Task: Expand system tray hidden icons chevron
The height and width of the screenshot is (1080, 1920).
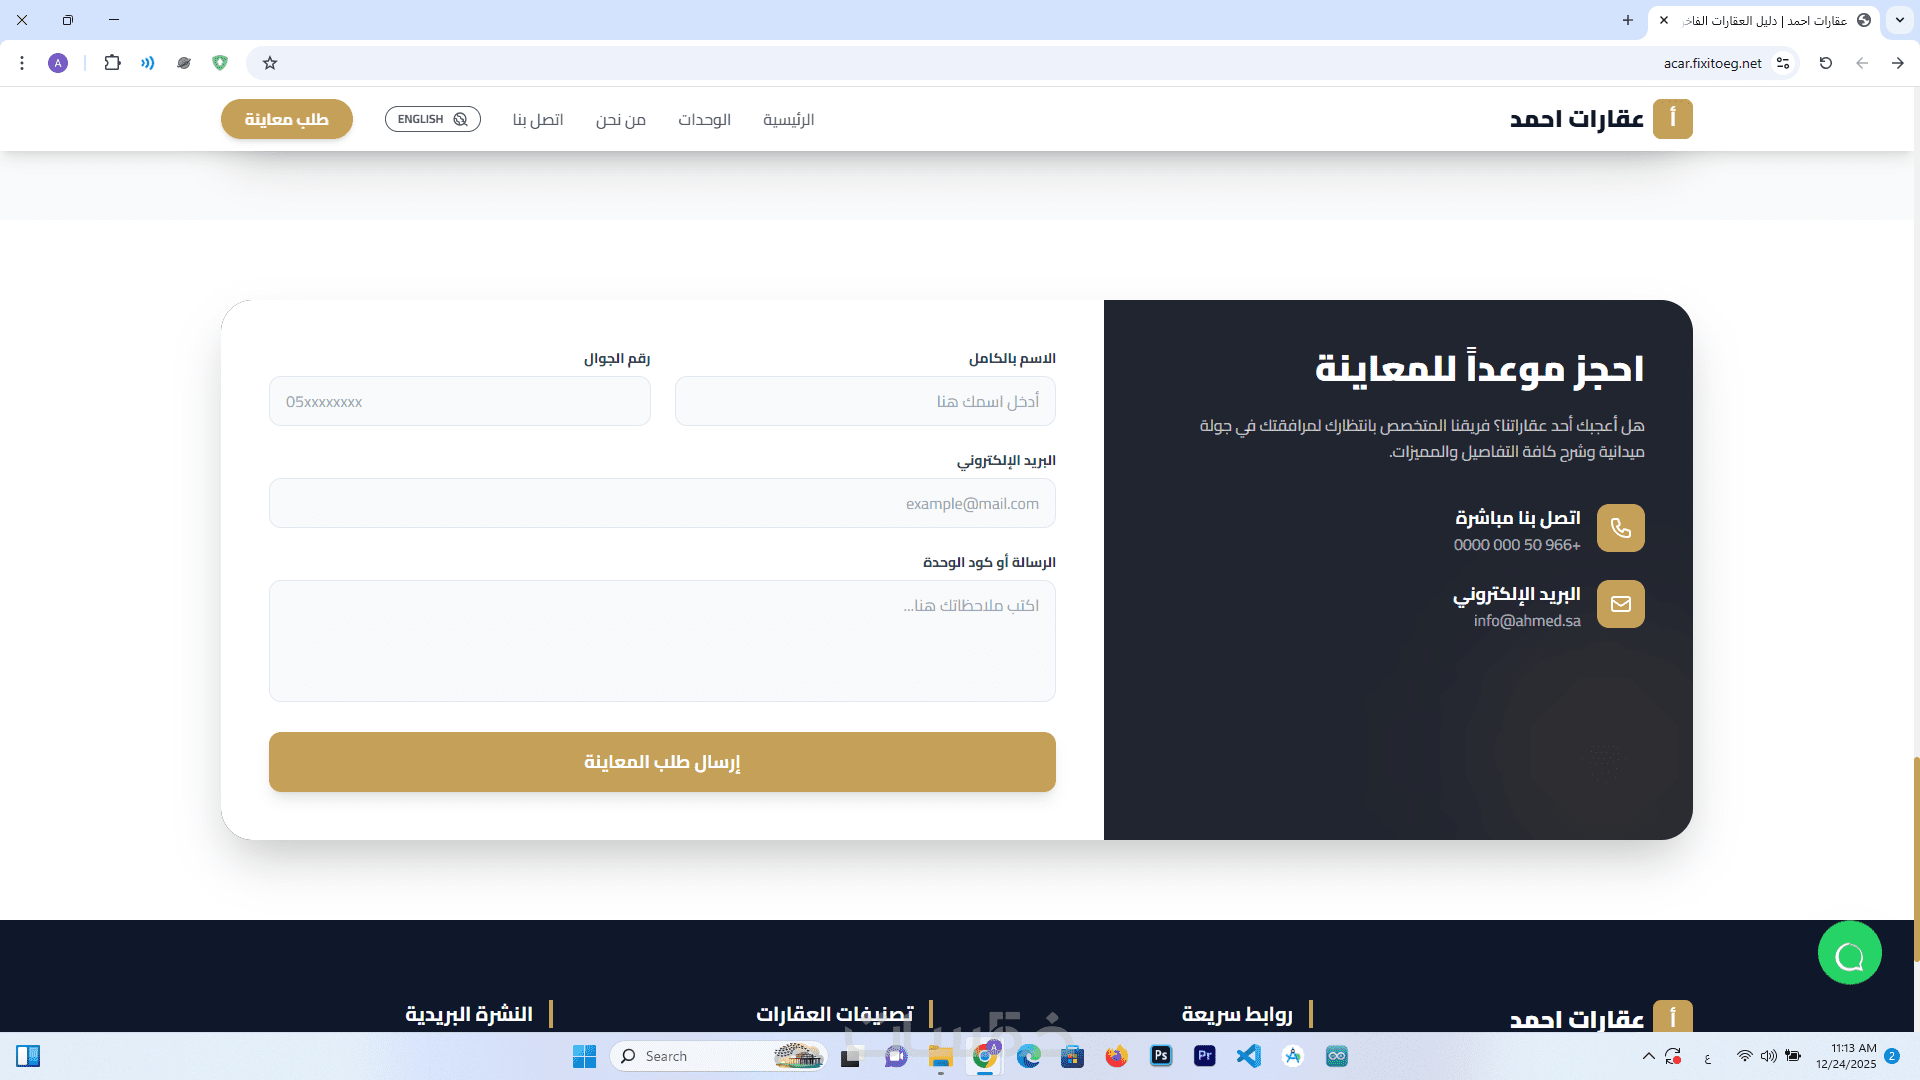Action: click(x=1648, y=1056)
